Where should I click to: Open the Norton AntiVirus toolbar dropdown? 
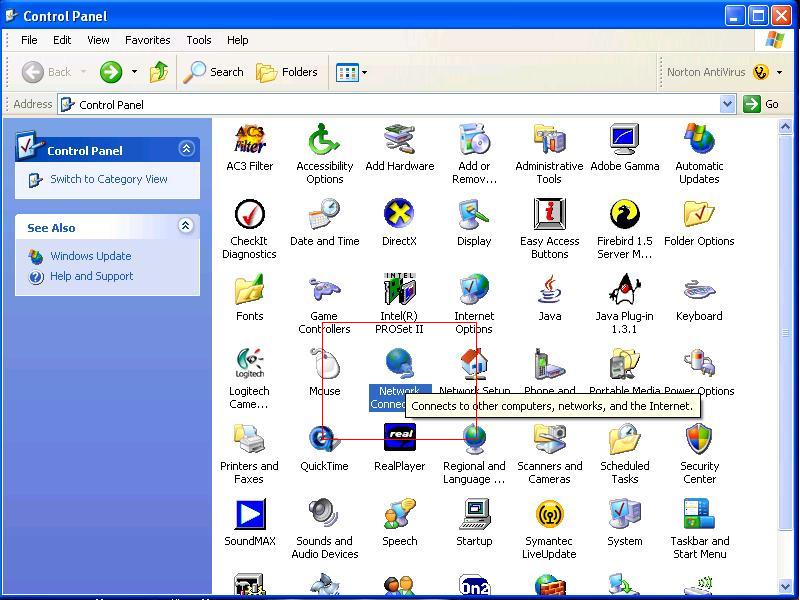pyautogui.click(x=779, y=72)
